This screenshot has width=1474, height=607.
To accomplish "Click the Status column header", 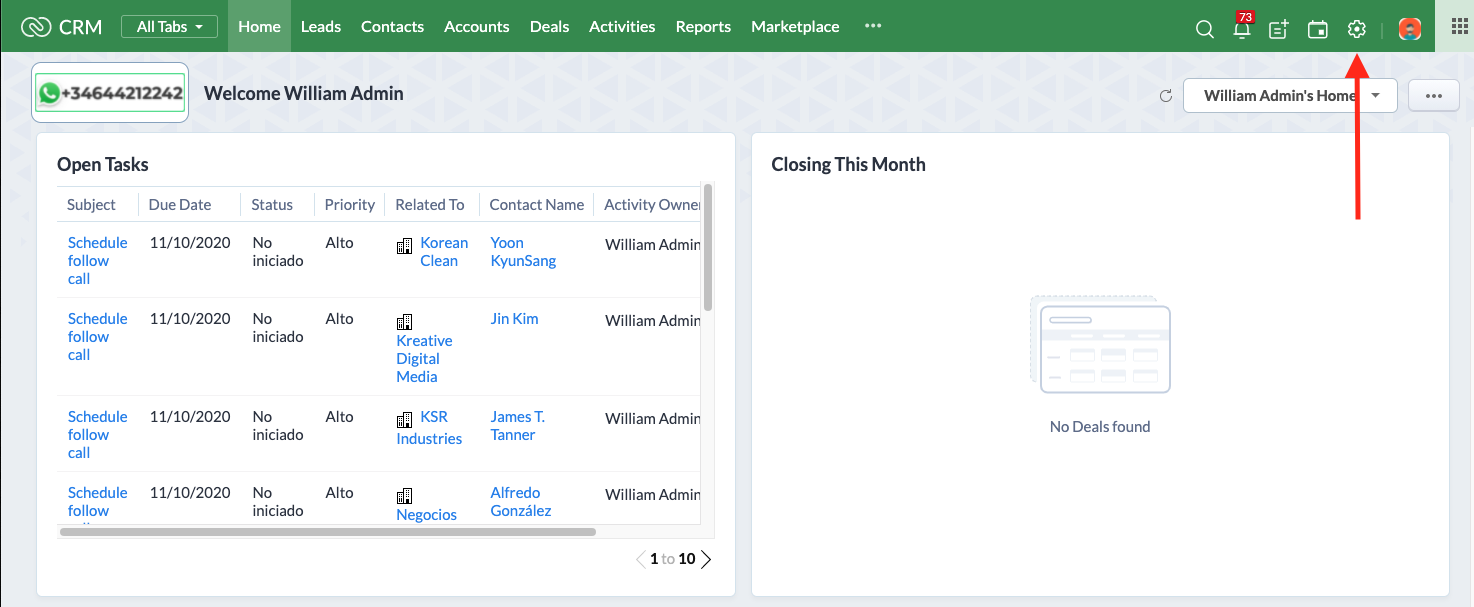I will [x=272, y=205].
